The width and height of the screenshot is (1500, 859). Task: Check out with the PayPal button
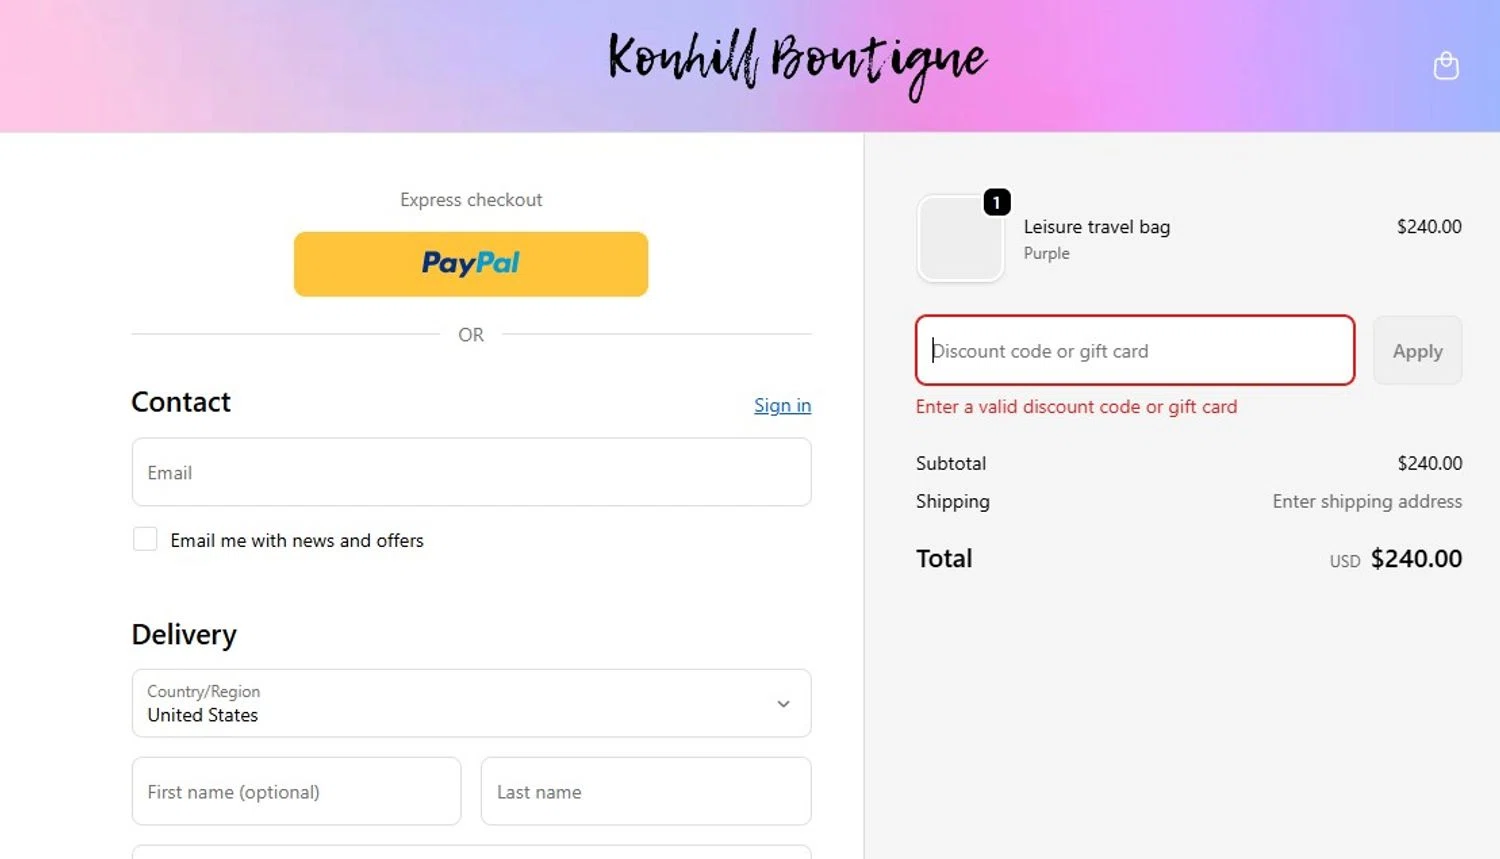pyautogui.click(x=471, y=264)
